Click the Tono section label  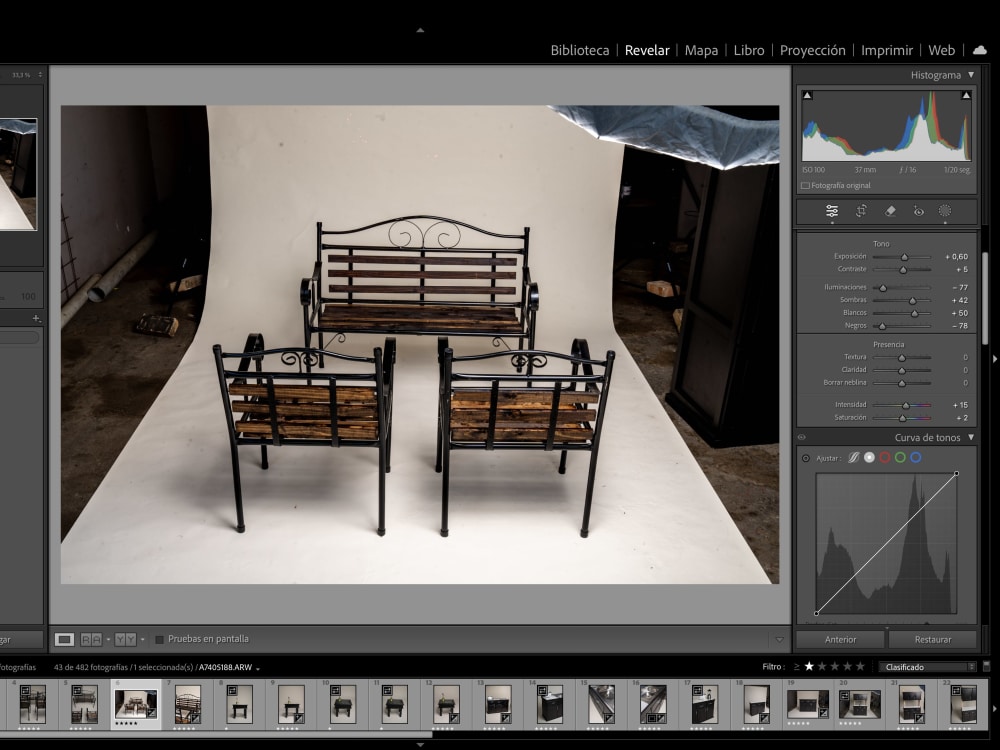(881, 244)
